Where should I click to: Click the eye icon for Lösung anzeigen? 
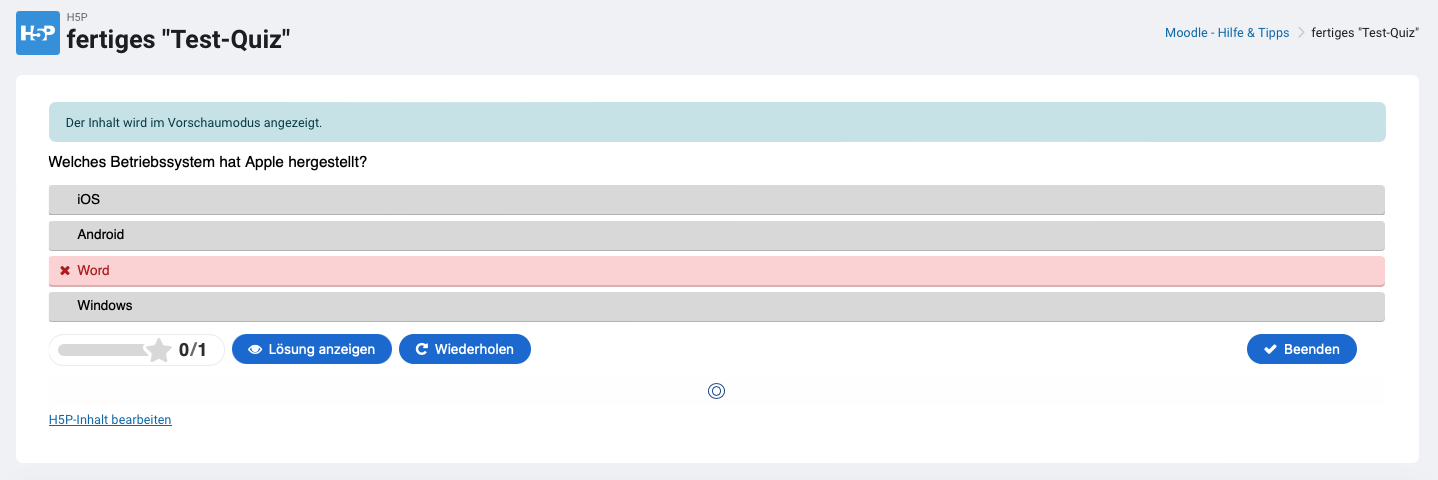point(255,350)
